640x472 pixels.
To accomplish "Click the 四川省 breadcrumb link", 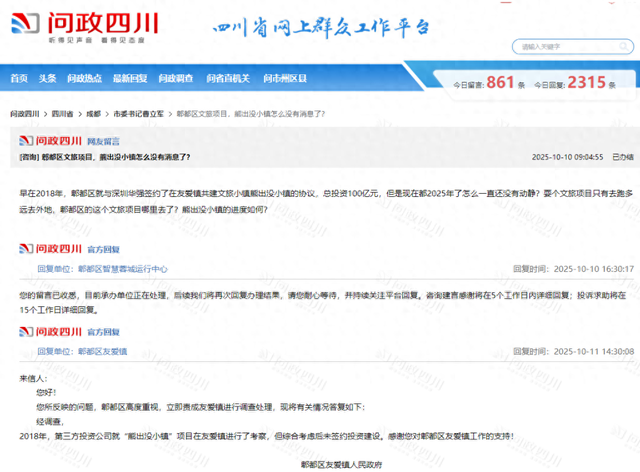I will [62, 114].
